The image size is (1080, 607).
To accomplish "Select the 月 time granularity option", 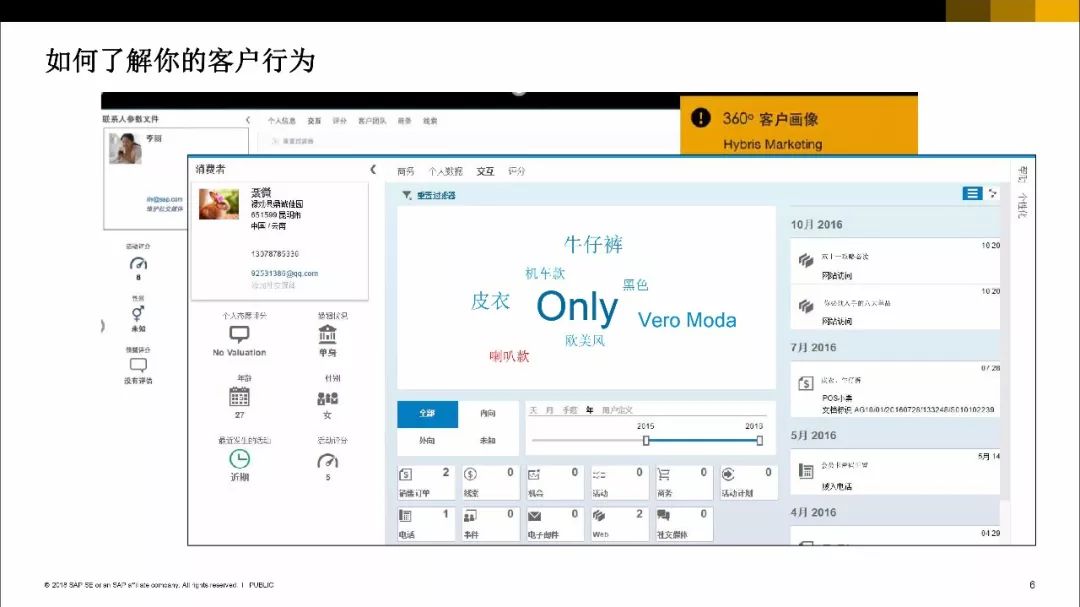I will [550, 410].
